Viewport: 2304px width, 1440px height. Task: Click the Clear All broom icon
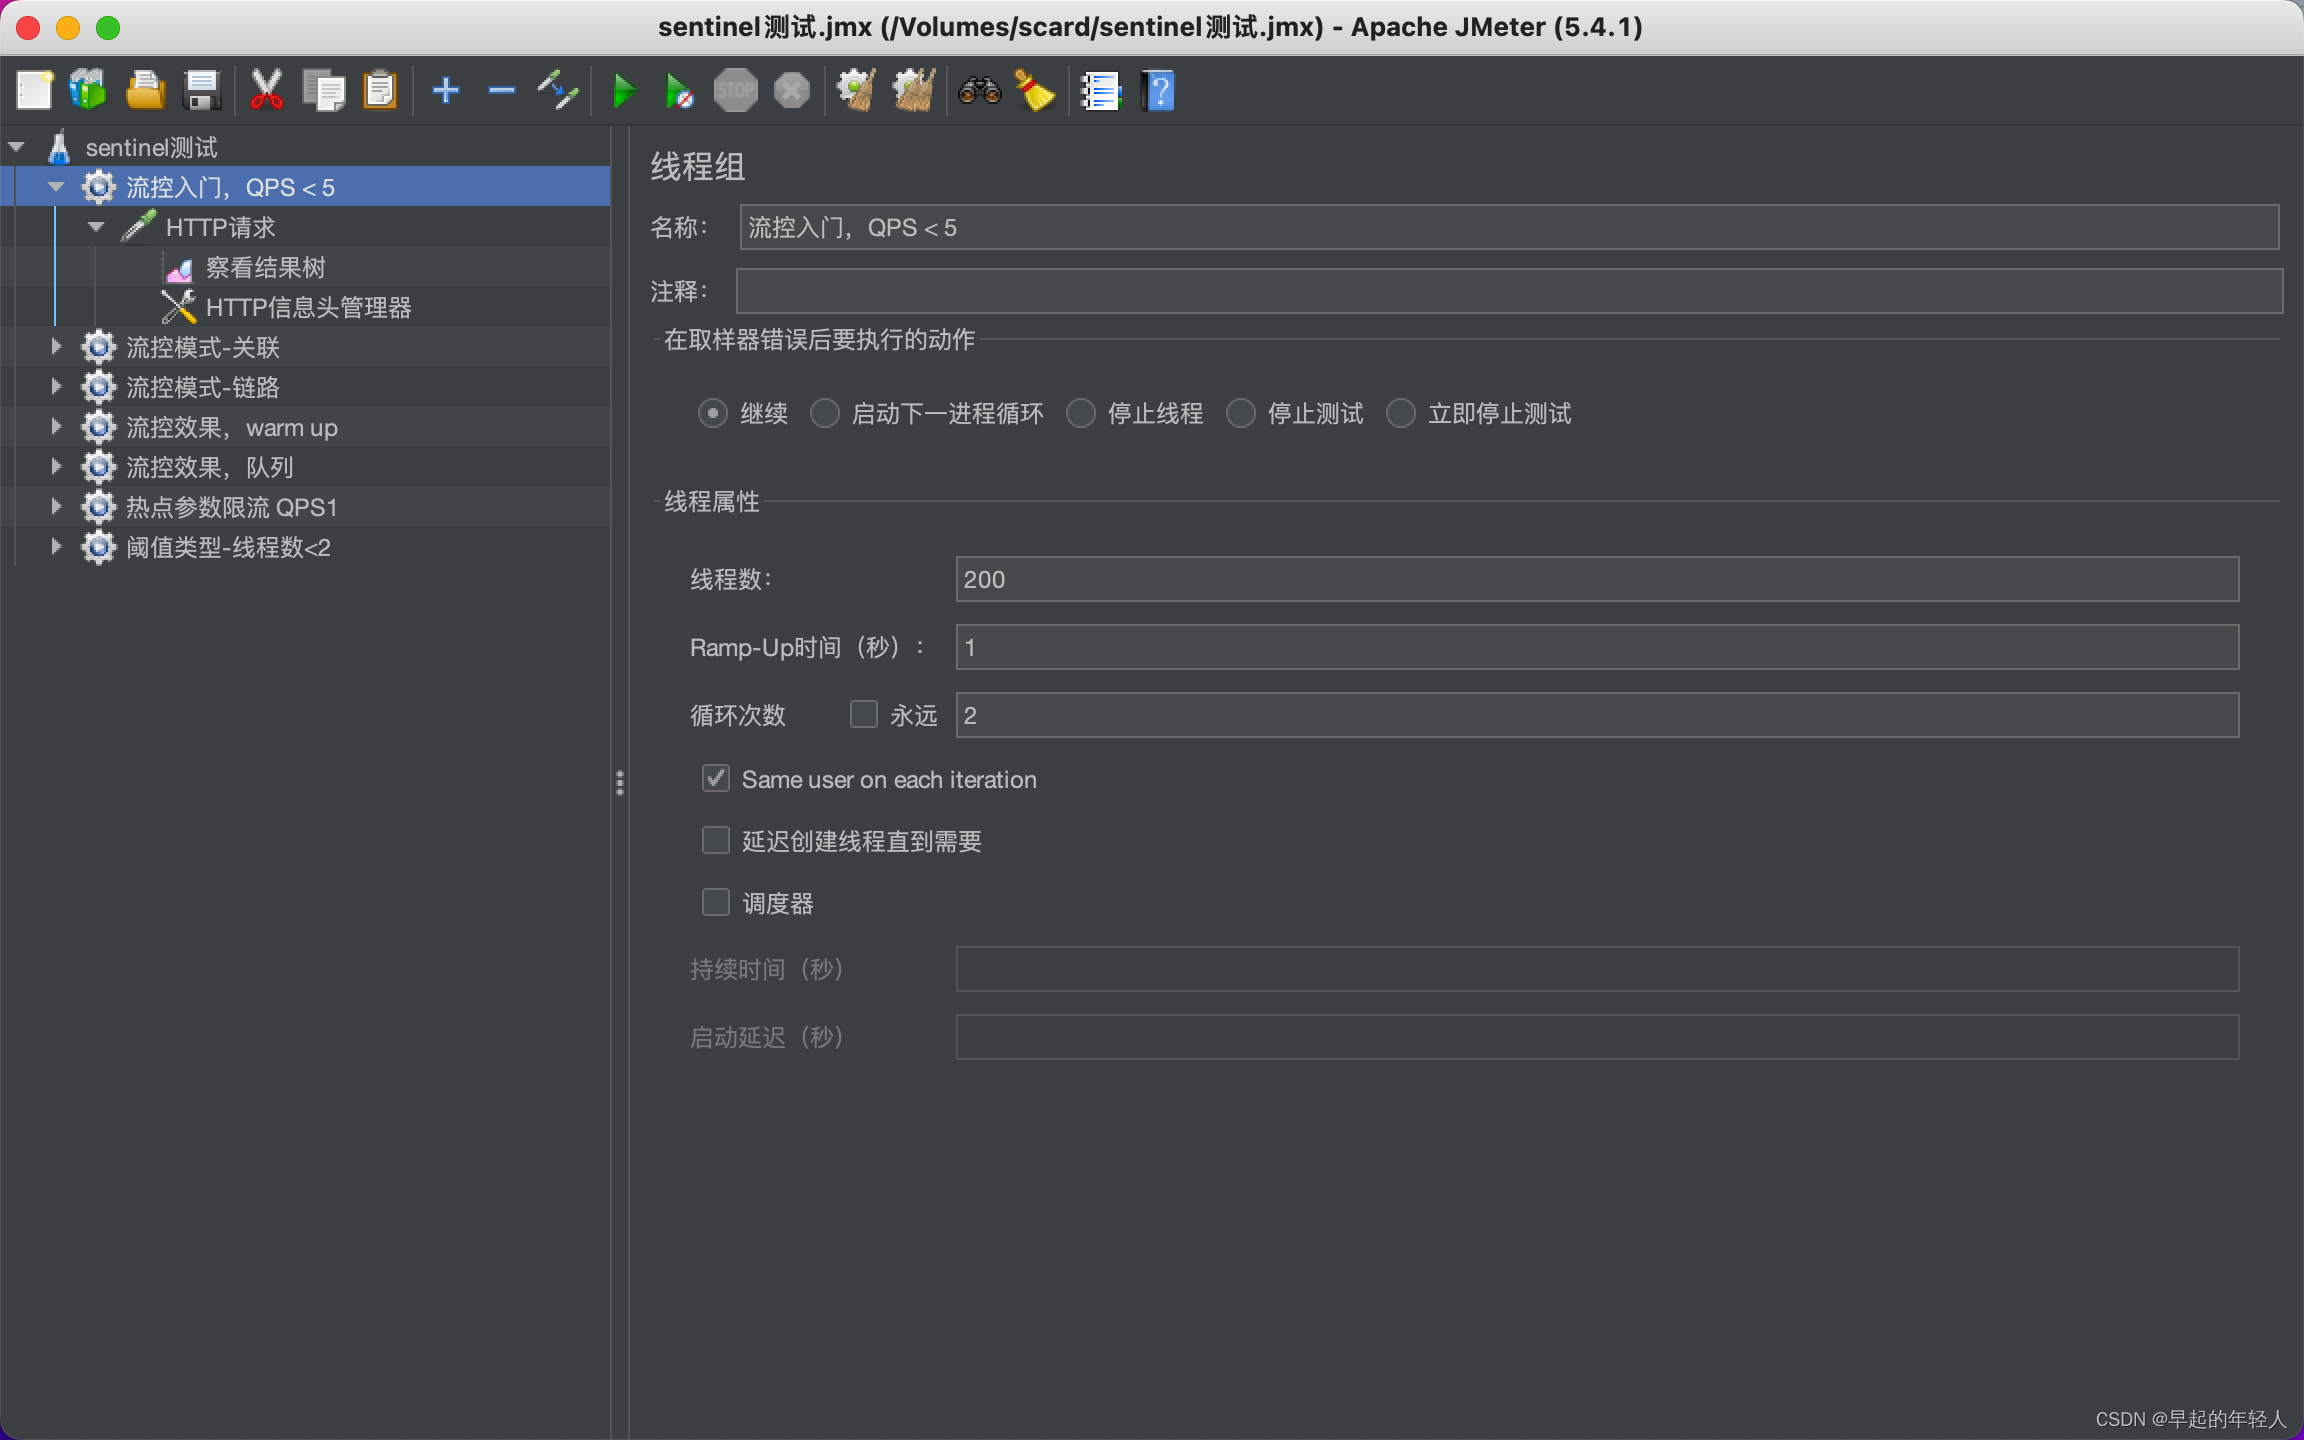pos(913,91)
